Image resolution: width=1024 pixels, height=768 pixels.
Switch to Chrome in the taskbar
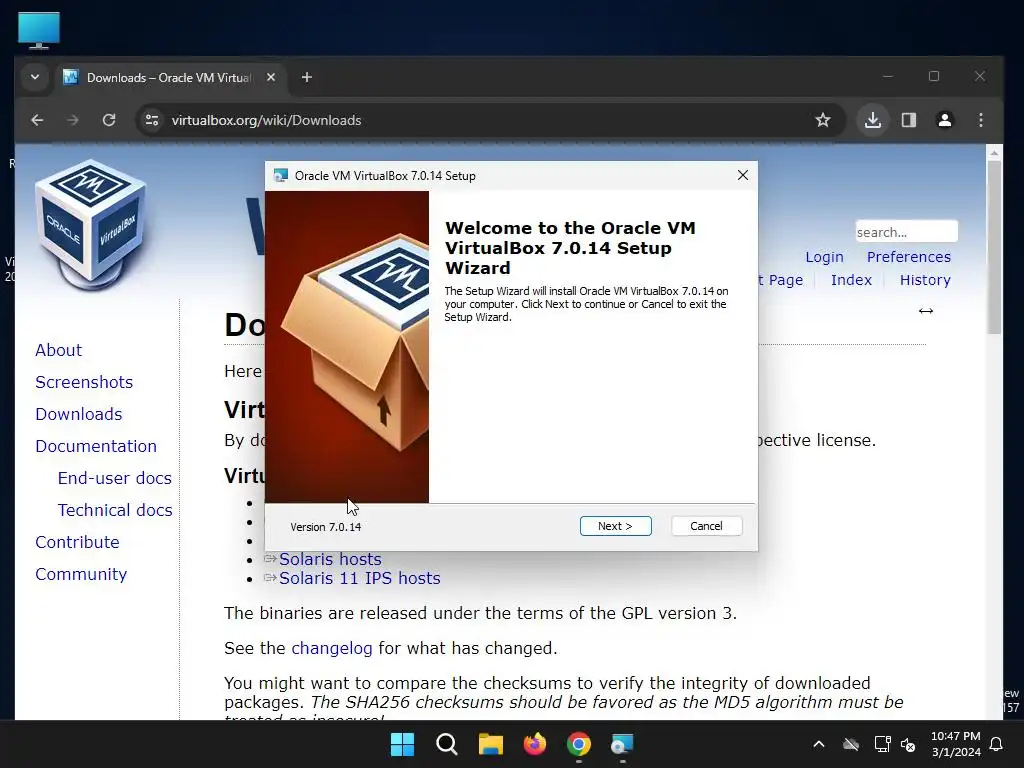coord(579,744)
